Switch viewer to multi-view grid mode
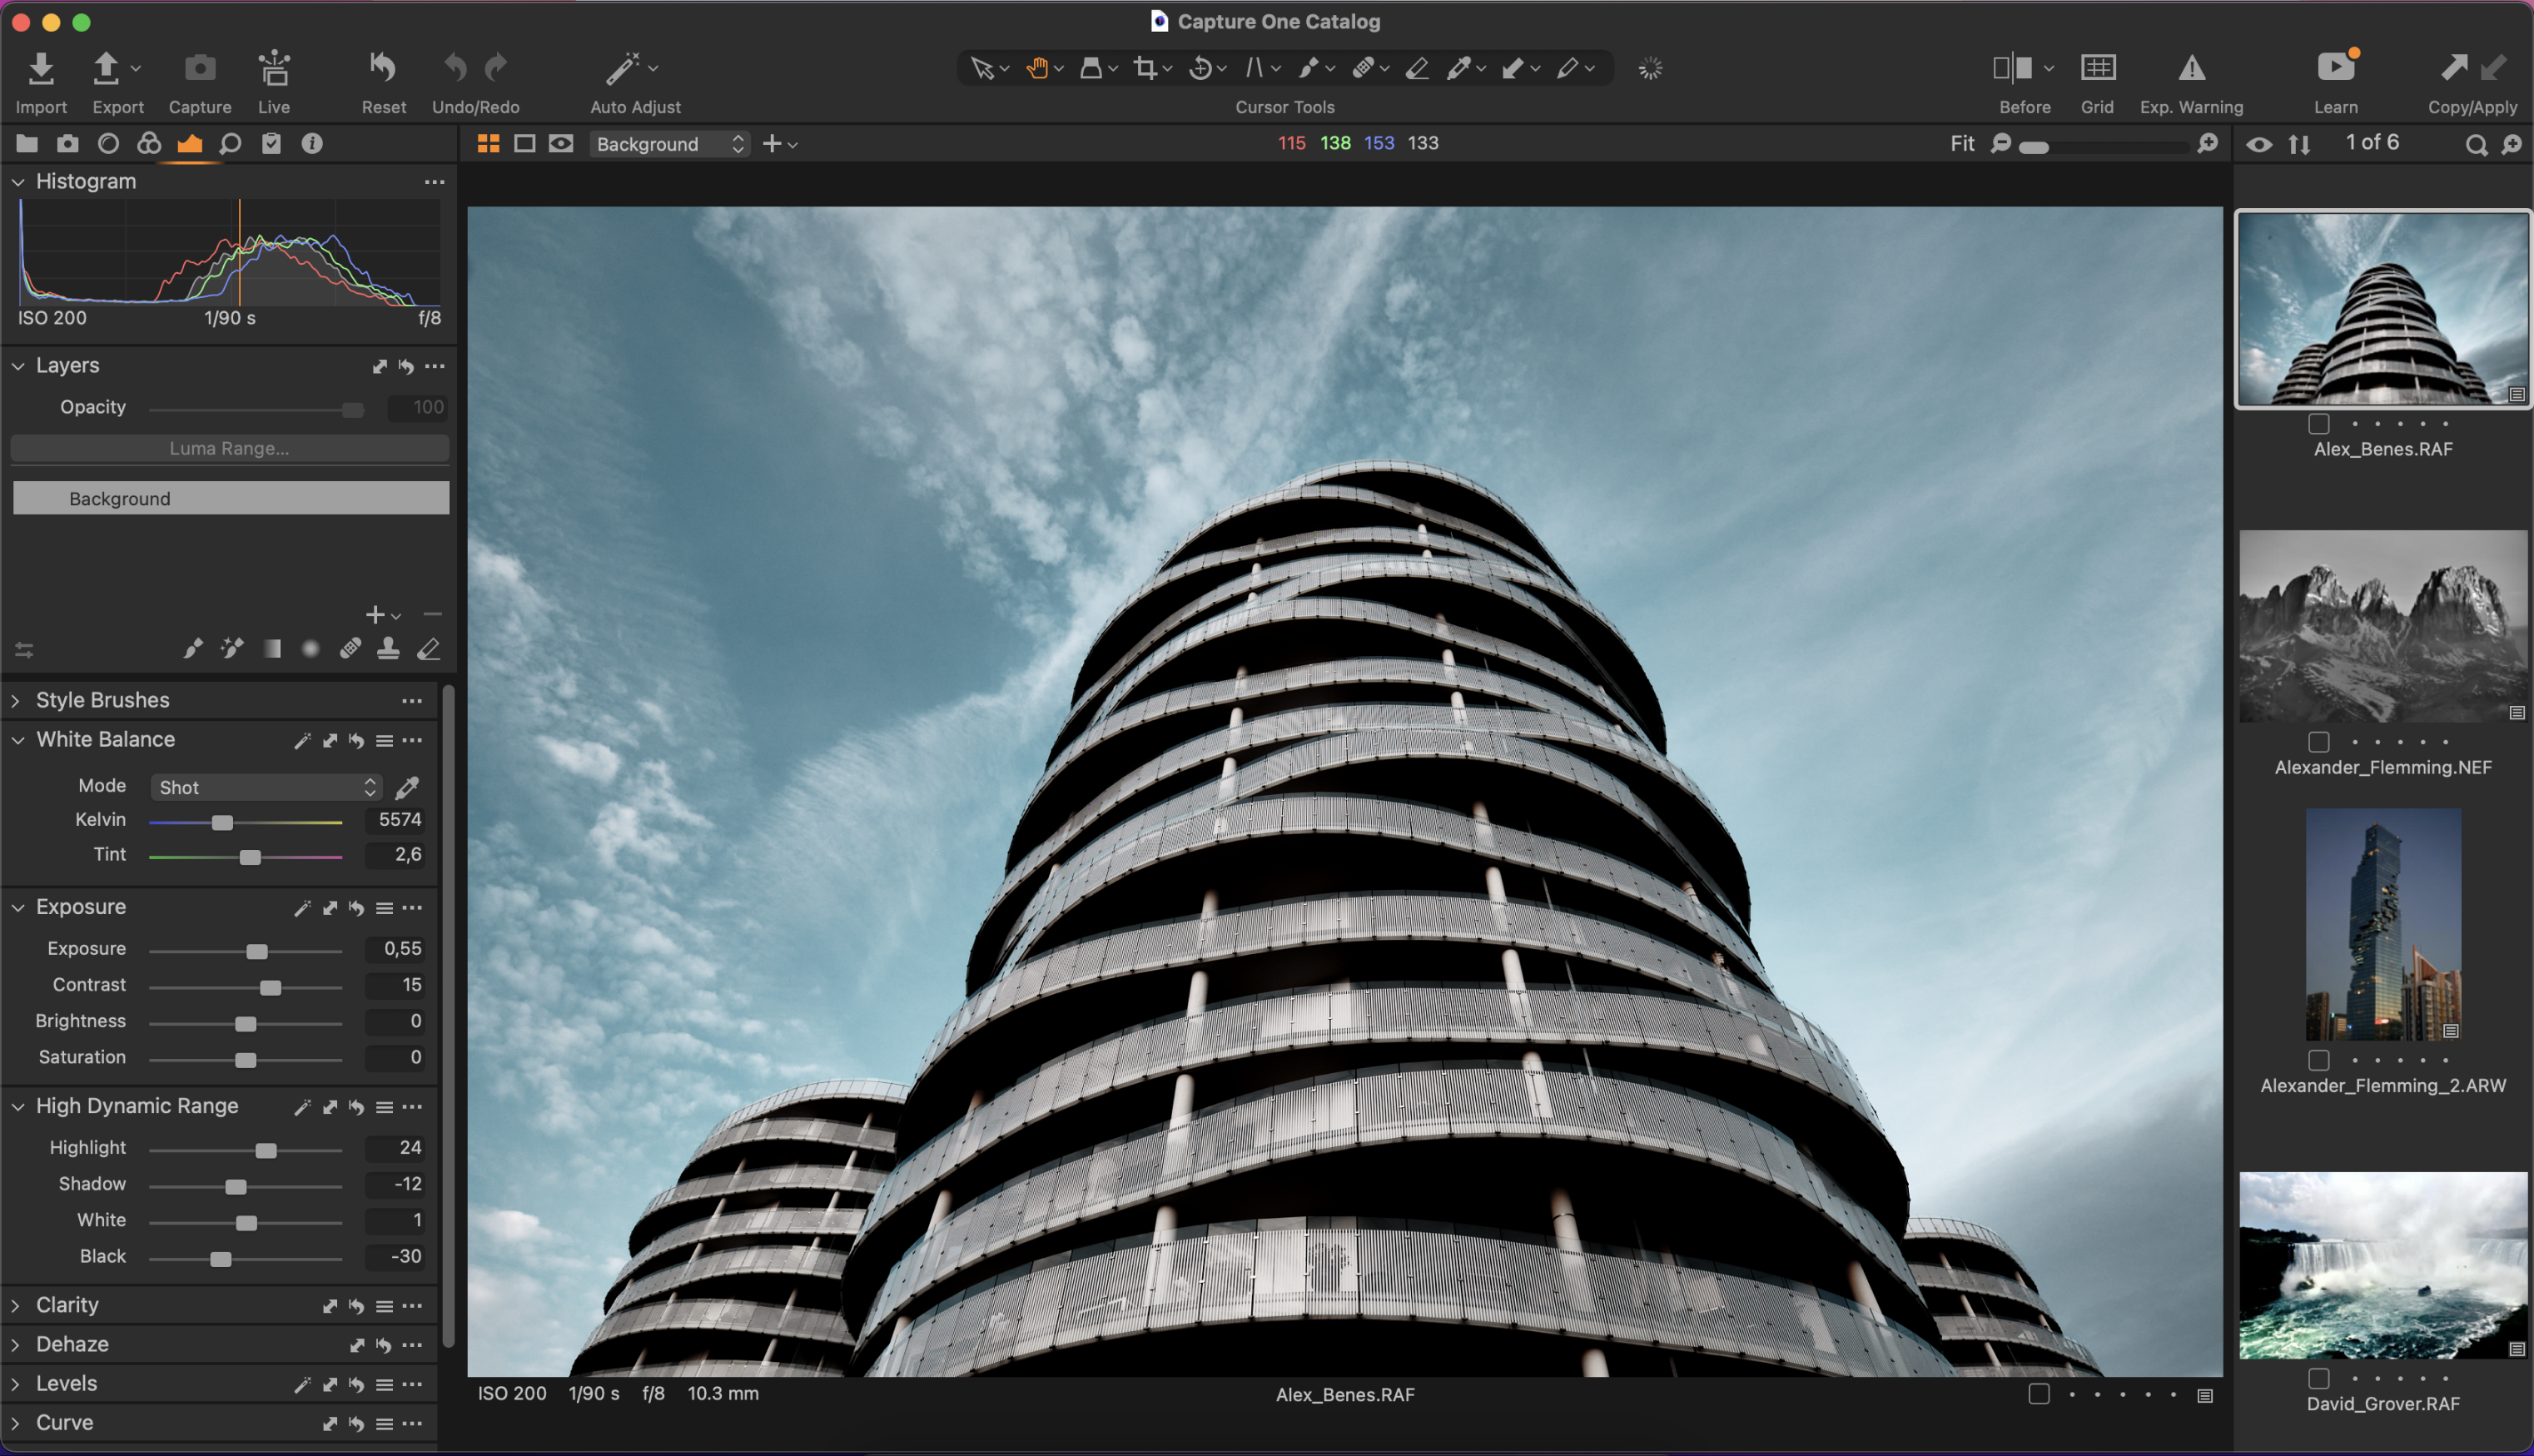Viewport: 2534px width, 1456px height. coord(488,144)
